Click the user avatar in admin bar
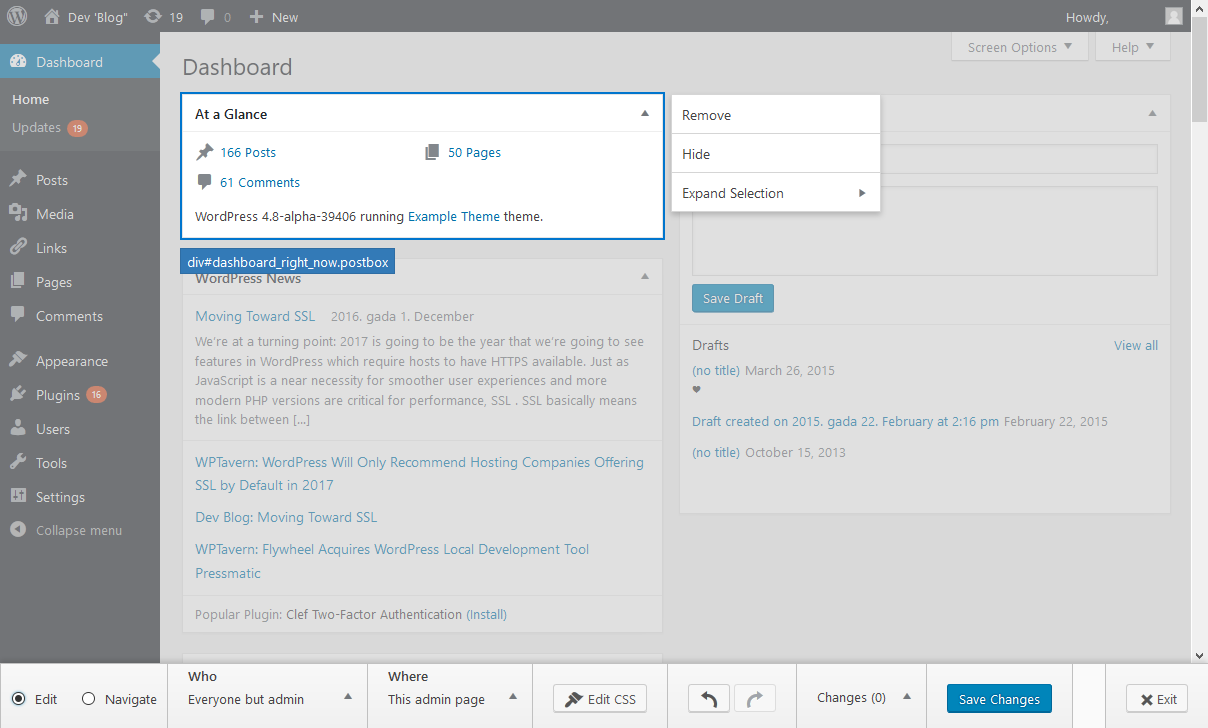The height and width of the screenshot is (728, 1208). pos(1174,16)
